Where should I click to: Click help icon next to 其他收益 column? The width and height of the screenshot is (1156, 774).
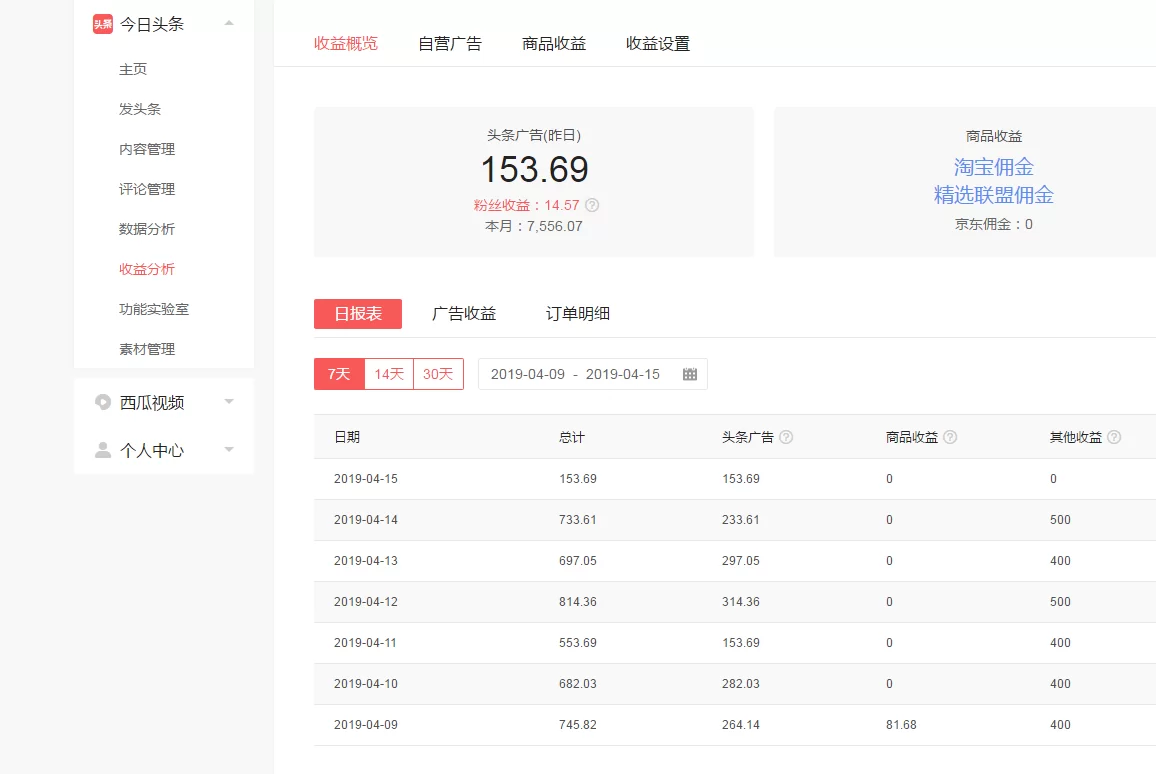click(x=1114, y=437)
